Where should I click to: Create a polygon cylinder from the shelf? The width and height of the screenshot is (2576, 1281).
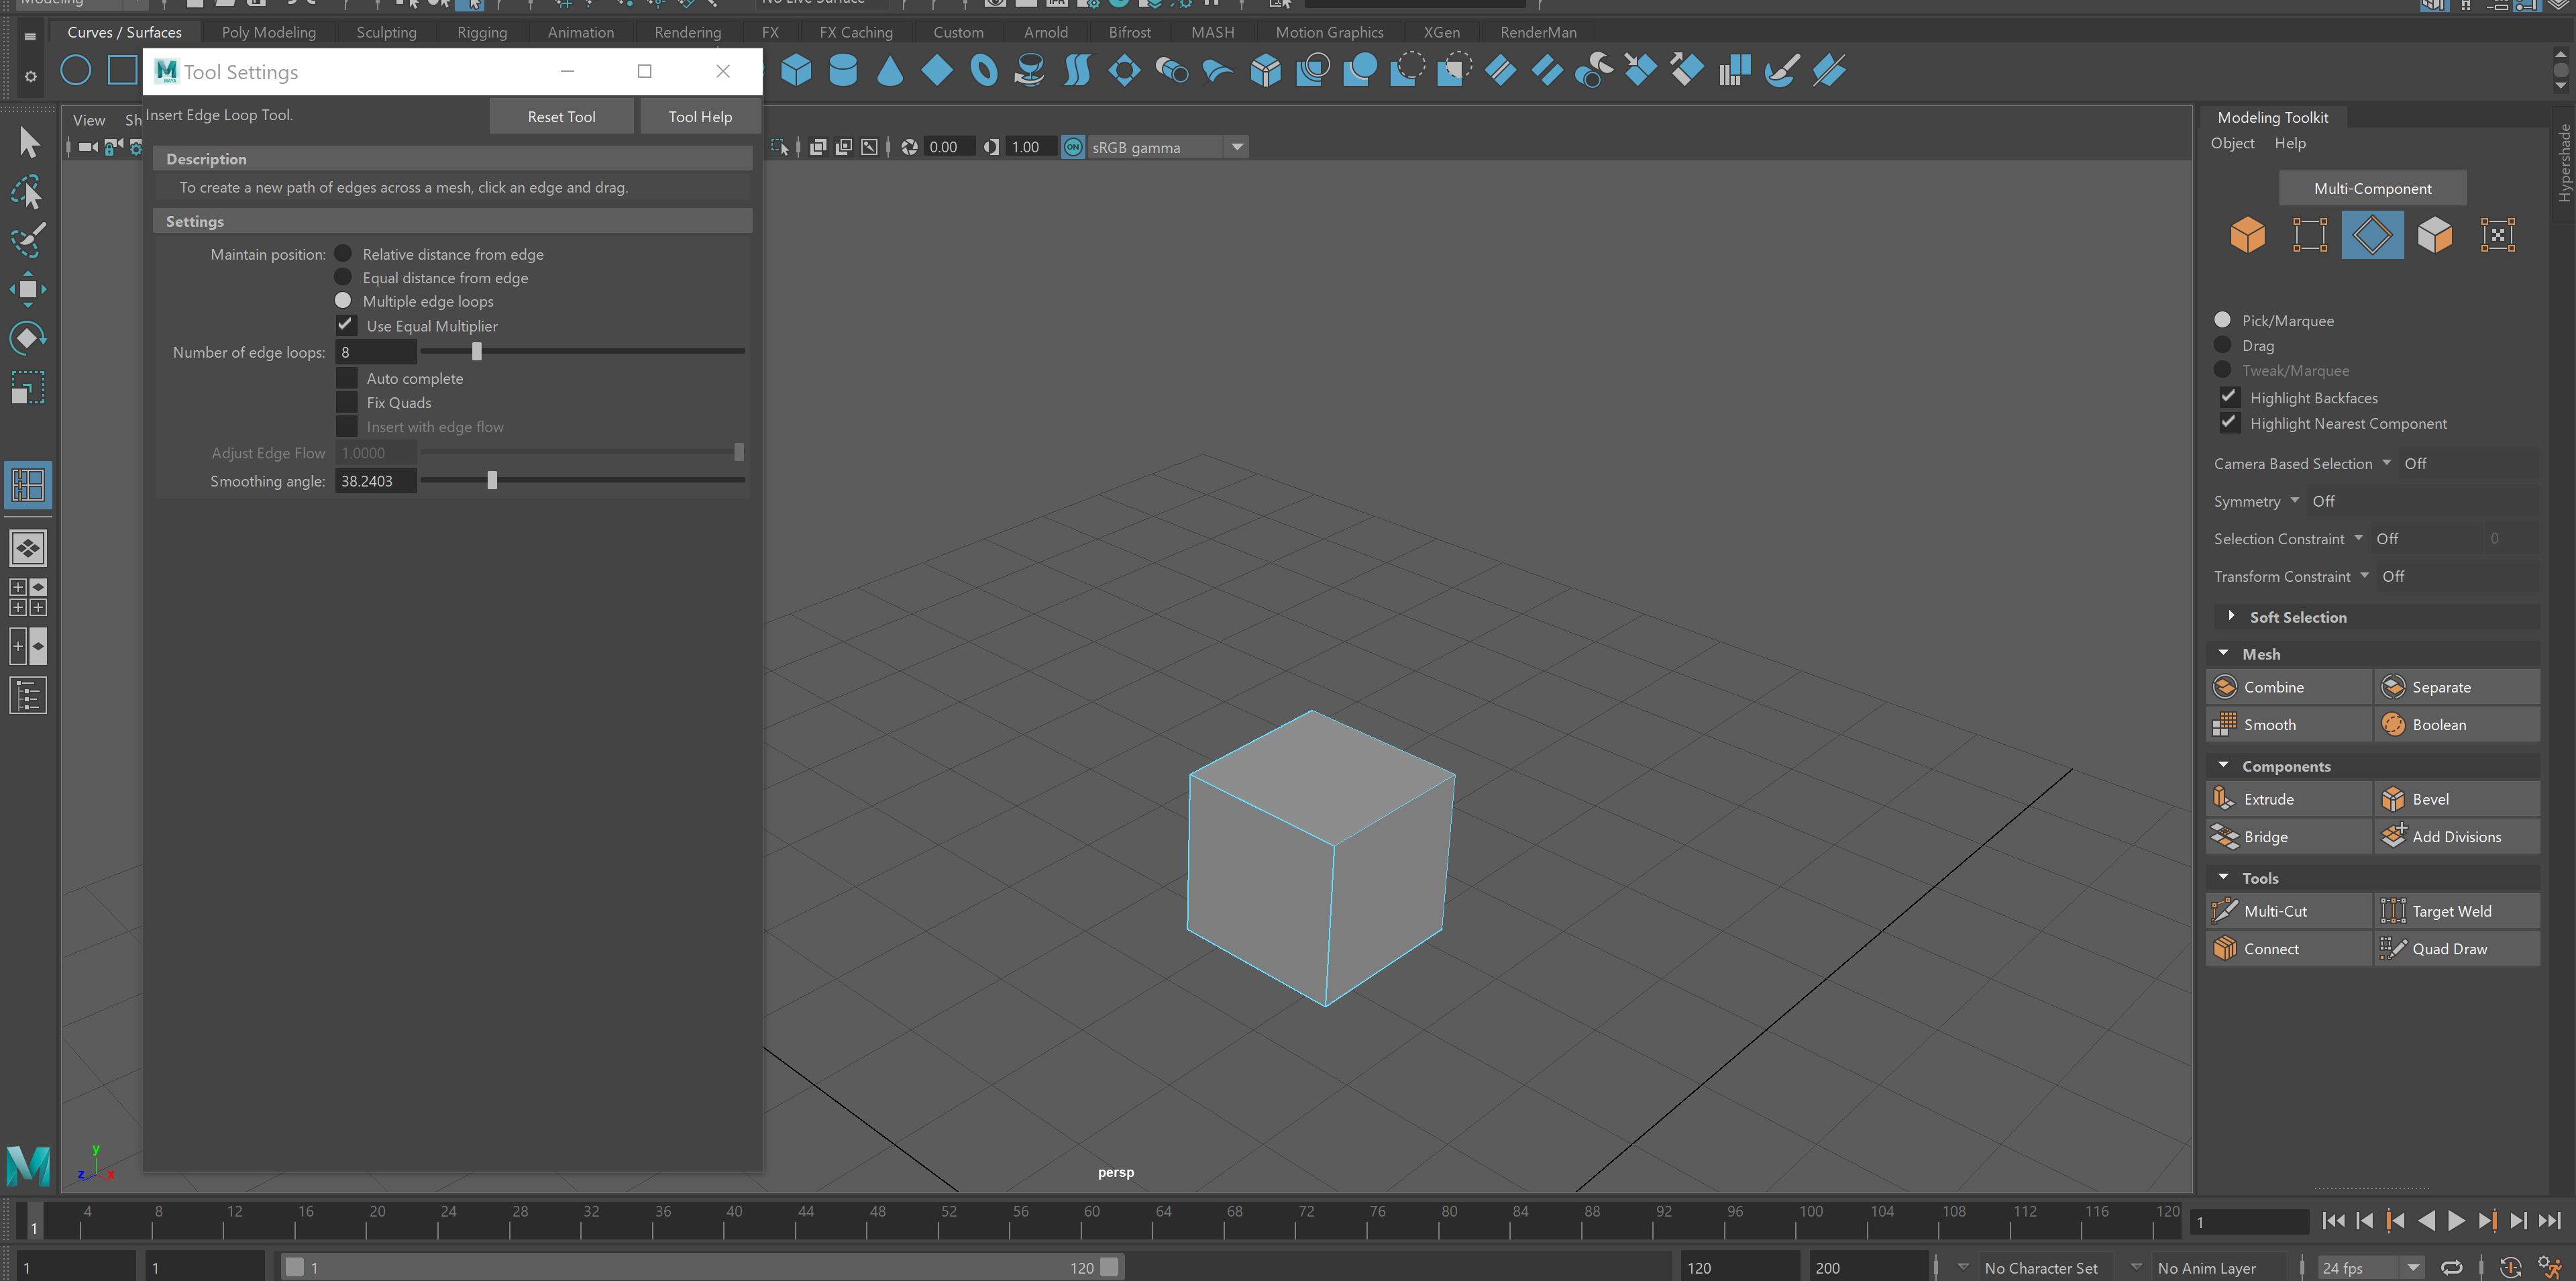point(843,70)
